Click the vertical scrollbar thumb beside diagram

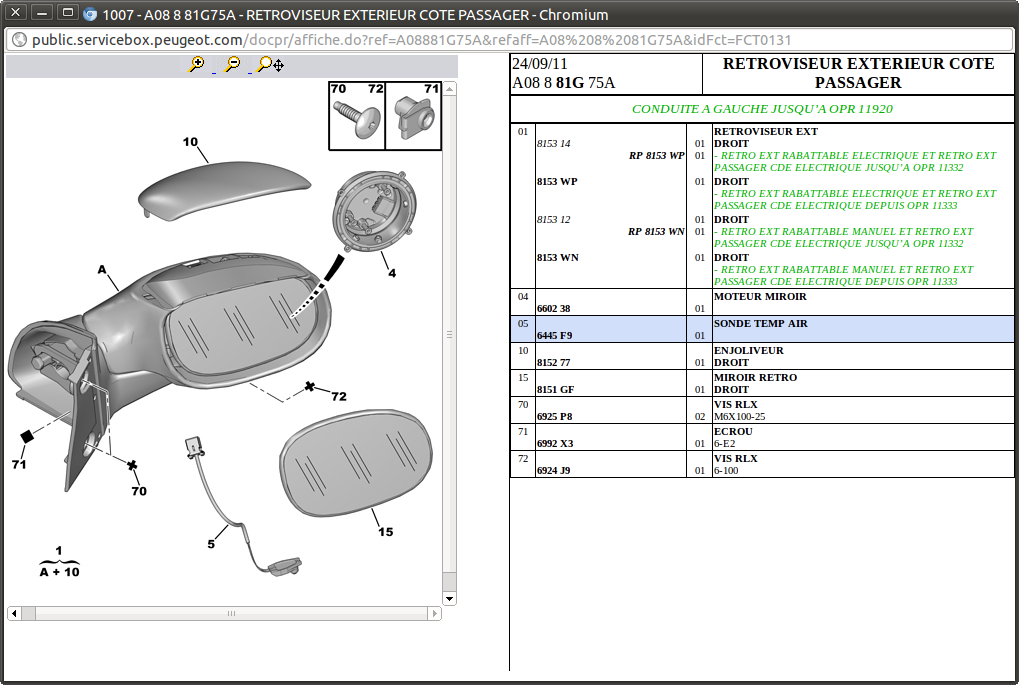click(x=449, y=335)
